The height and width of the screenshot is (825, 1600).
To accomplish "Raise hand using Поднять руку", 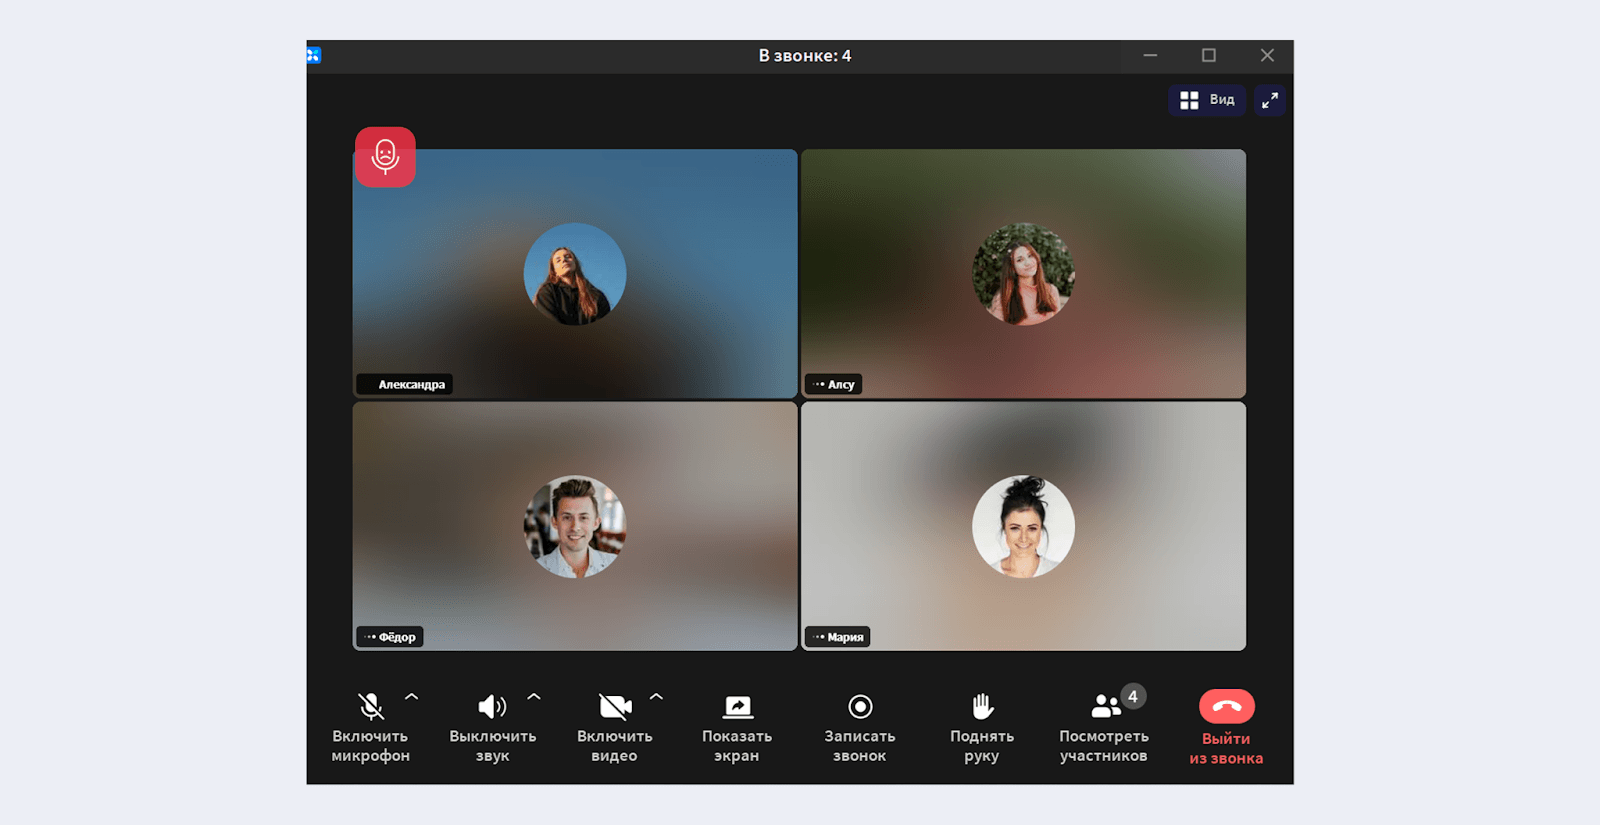I will (x=982, y=707).
